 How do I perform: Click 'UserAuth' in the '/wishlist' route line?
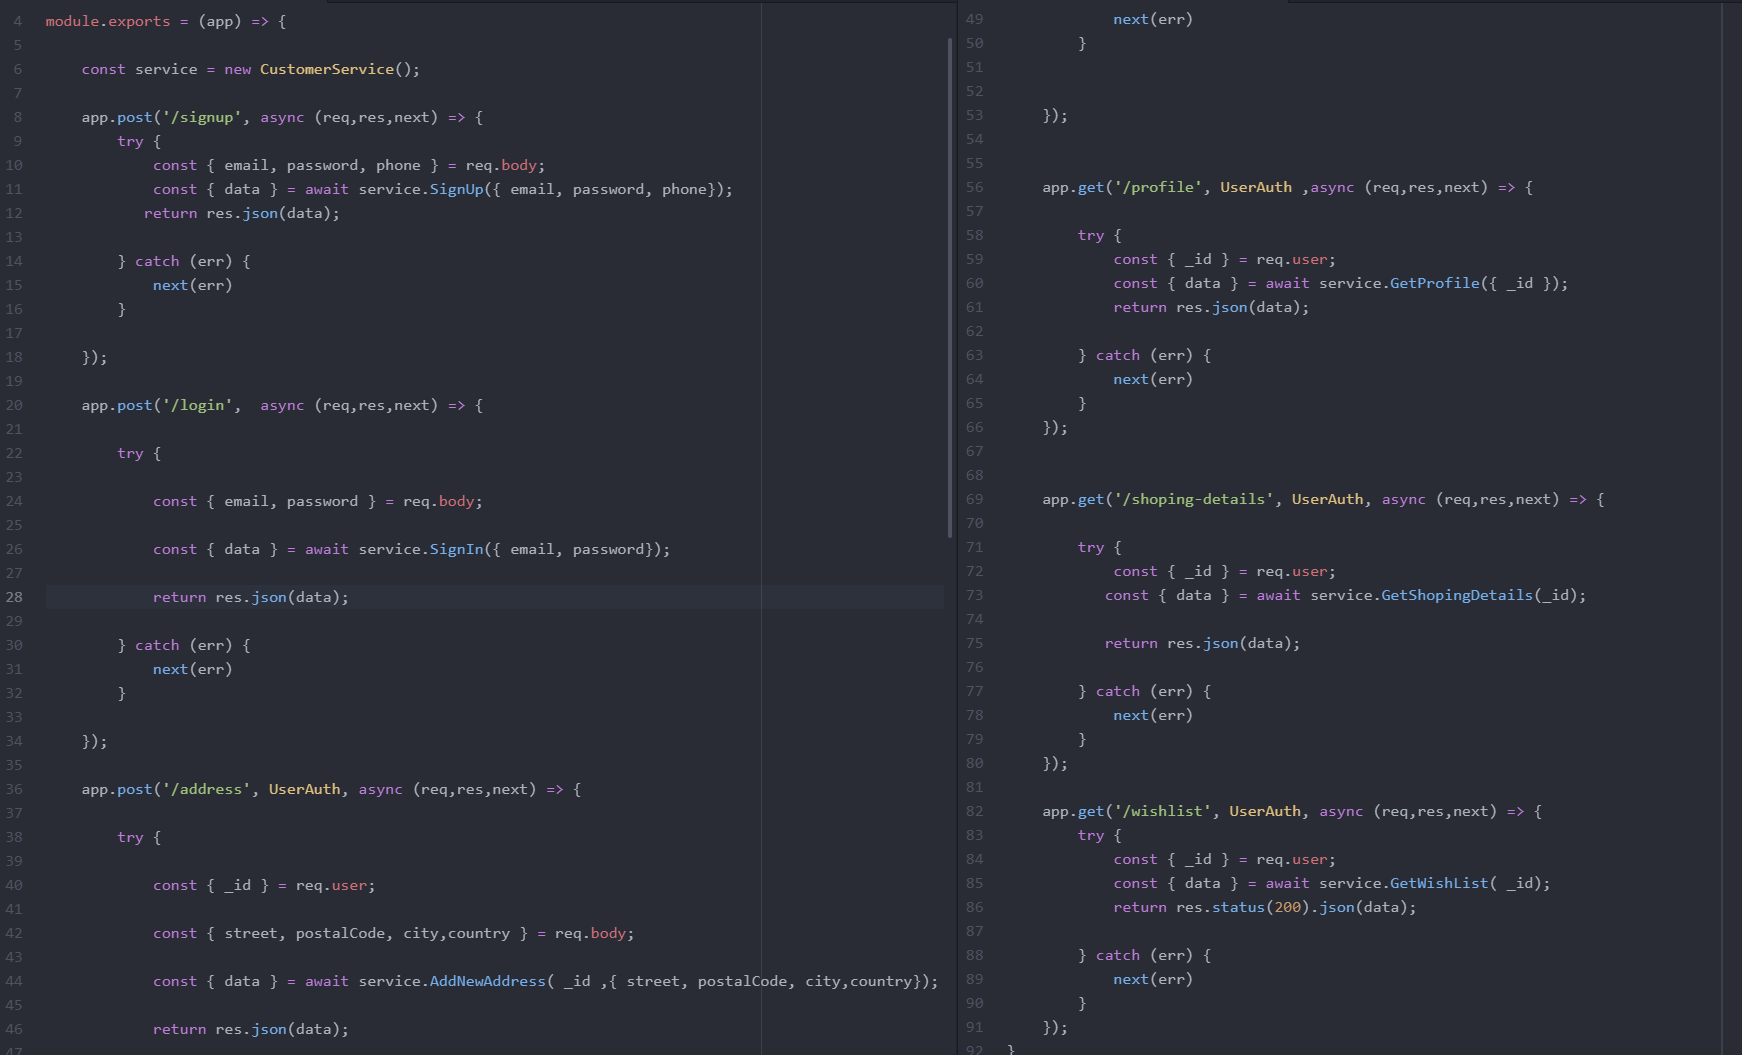[1265, 811]
